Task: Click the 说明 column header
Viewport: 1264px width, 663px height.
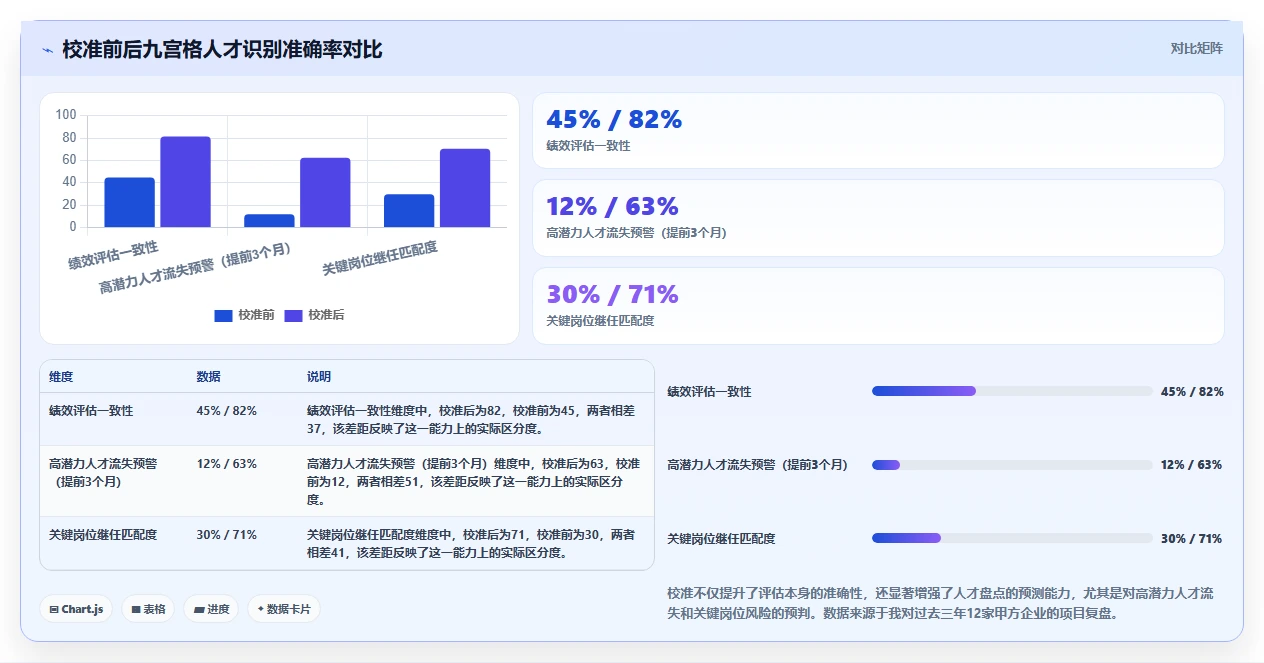Action: pos(318,377)
